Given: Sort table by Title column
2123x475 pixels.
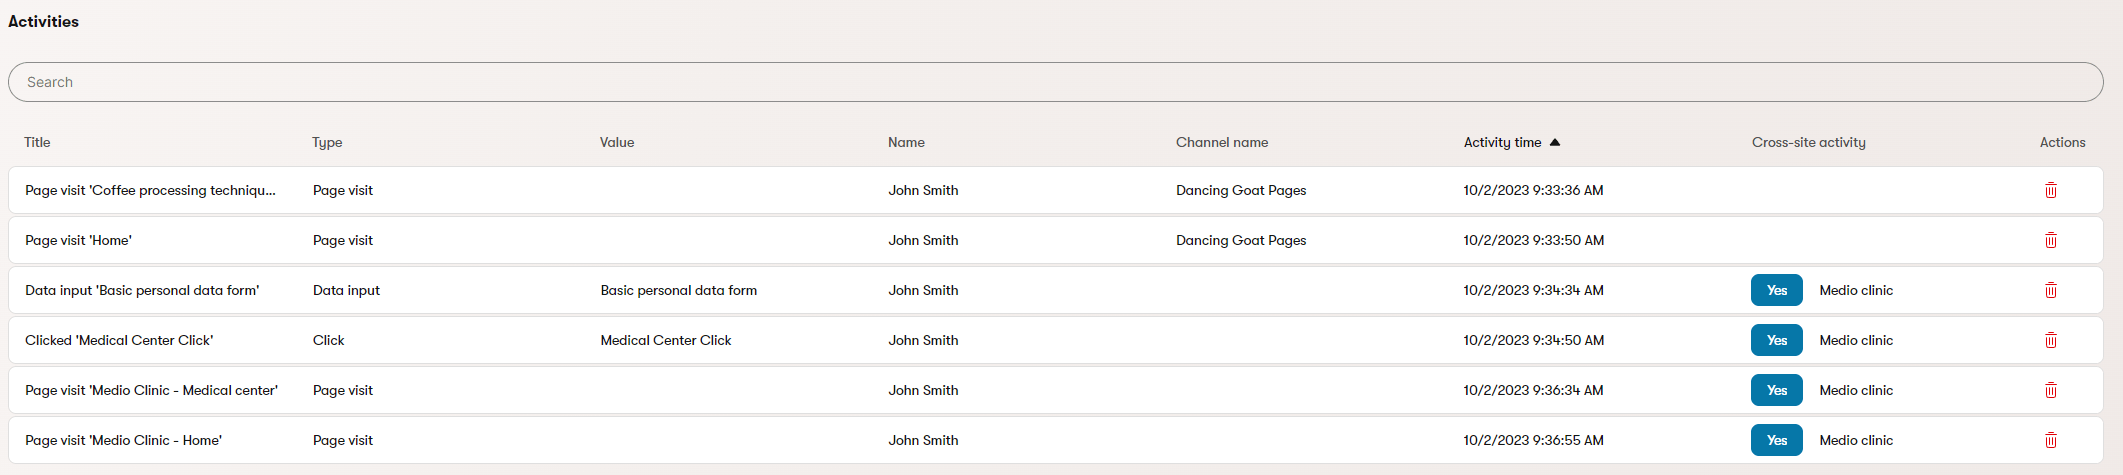Looking at the screenshot, I should point(37,143).
